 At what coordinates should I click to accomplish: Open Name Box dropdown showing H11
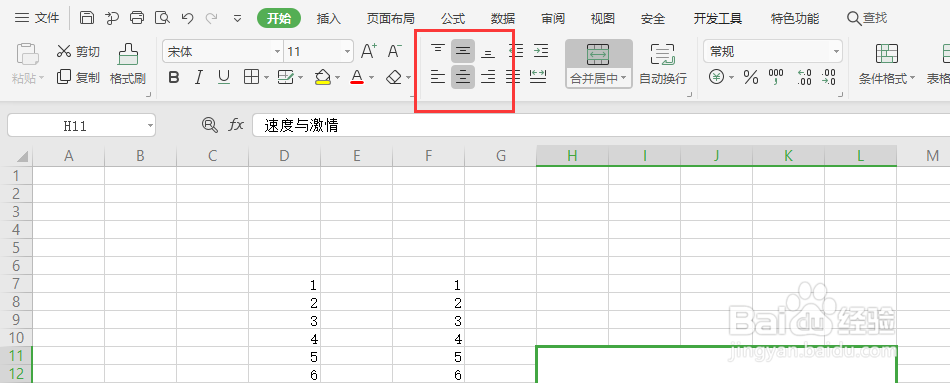[x=150, y=125]
